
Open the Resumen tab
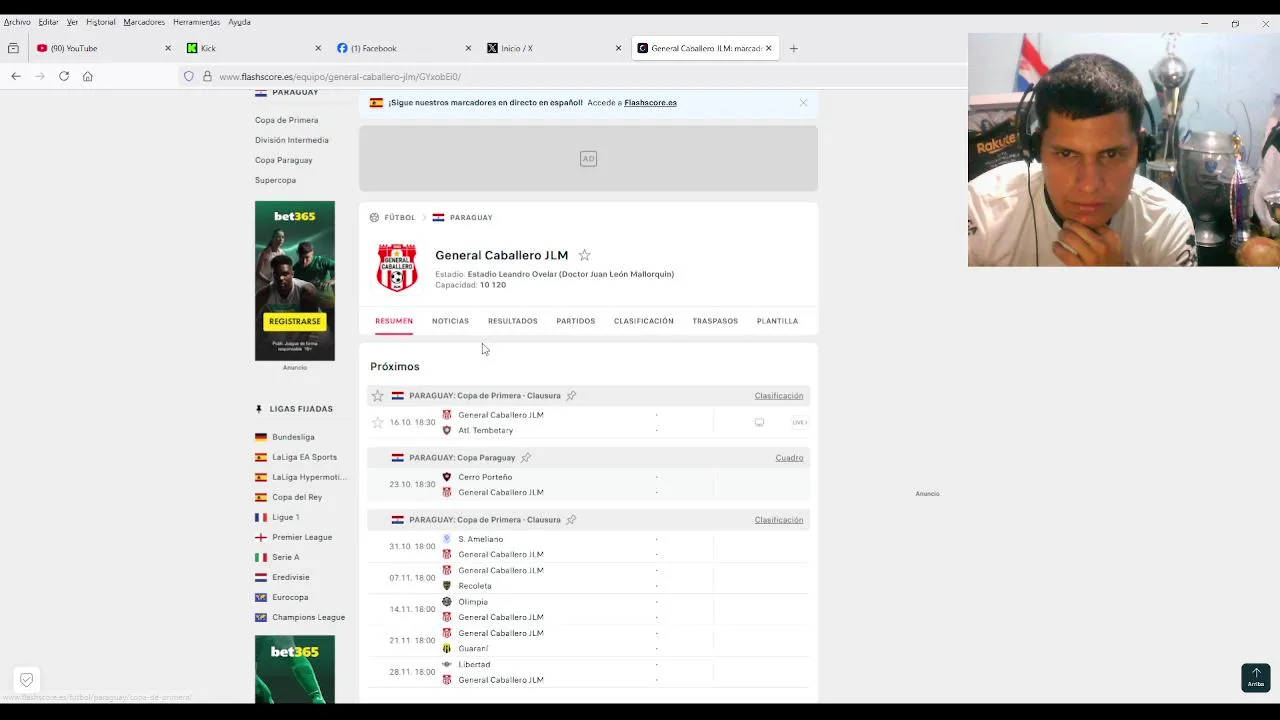pyautogui.click(x=394, y=321)
